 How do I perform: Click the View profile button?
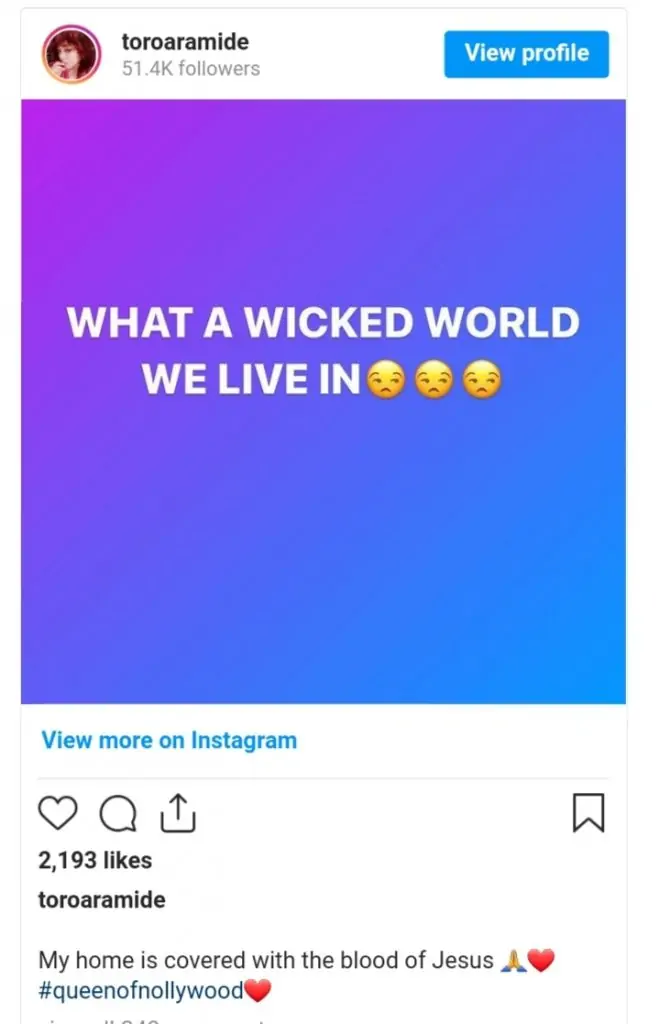tap(526, 54)
